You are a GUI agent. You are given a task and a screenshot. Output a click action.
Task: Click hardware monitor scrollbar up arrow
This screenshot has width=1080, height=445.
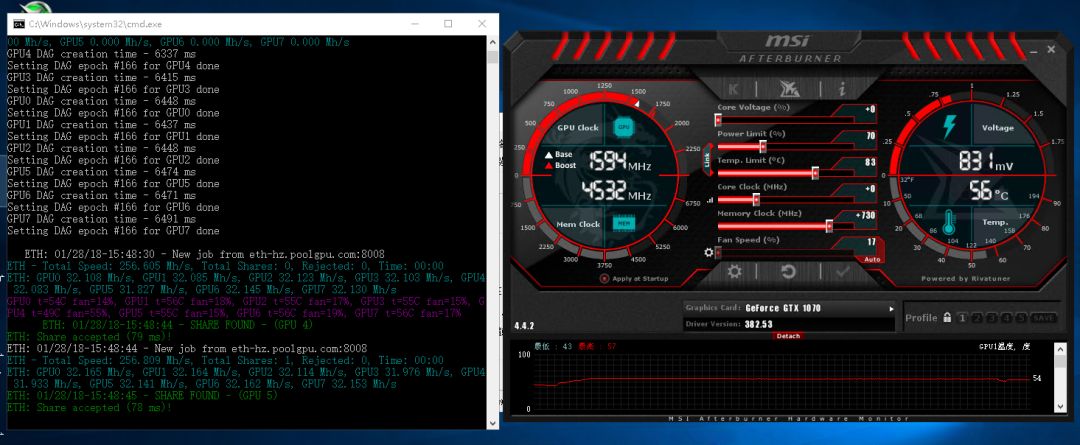(x=1060, y=350)
